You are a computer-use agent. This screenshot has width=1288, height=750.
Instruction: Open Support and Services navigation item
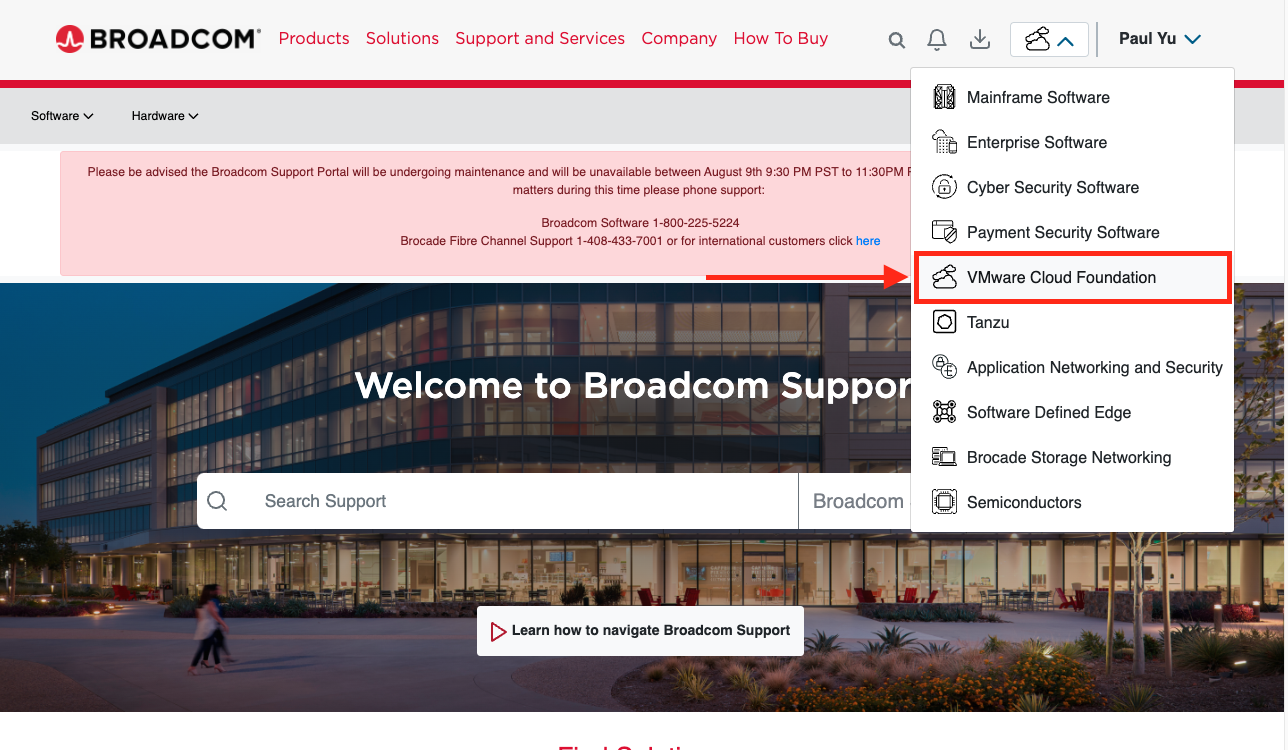[x=540, y=38]
